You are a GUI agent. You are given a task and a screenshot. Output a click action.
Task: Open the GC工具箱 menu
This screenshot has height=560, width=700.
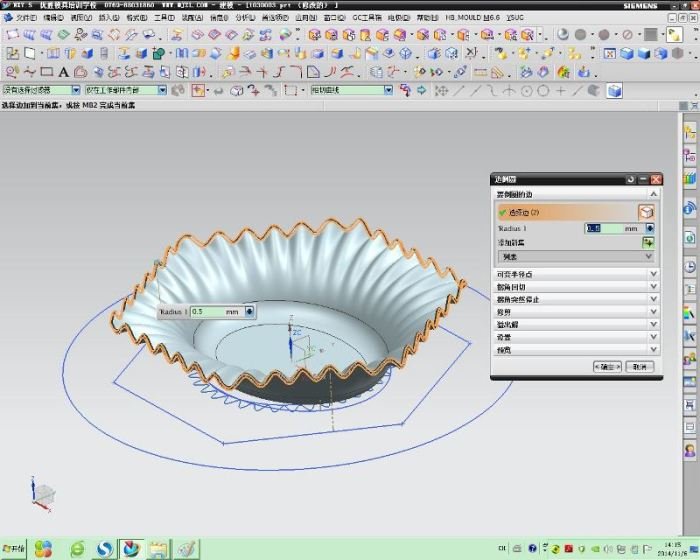point(367,18)
